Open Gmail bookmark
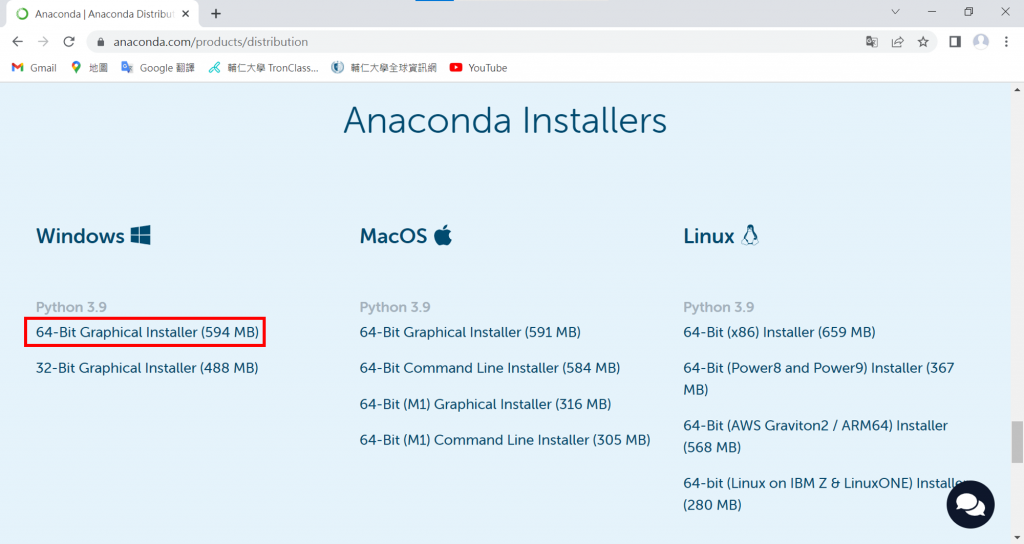The height and width of the screenshot is (544, 1024). point(35,68)
